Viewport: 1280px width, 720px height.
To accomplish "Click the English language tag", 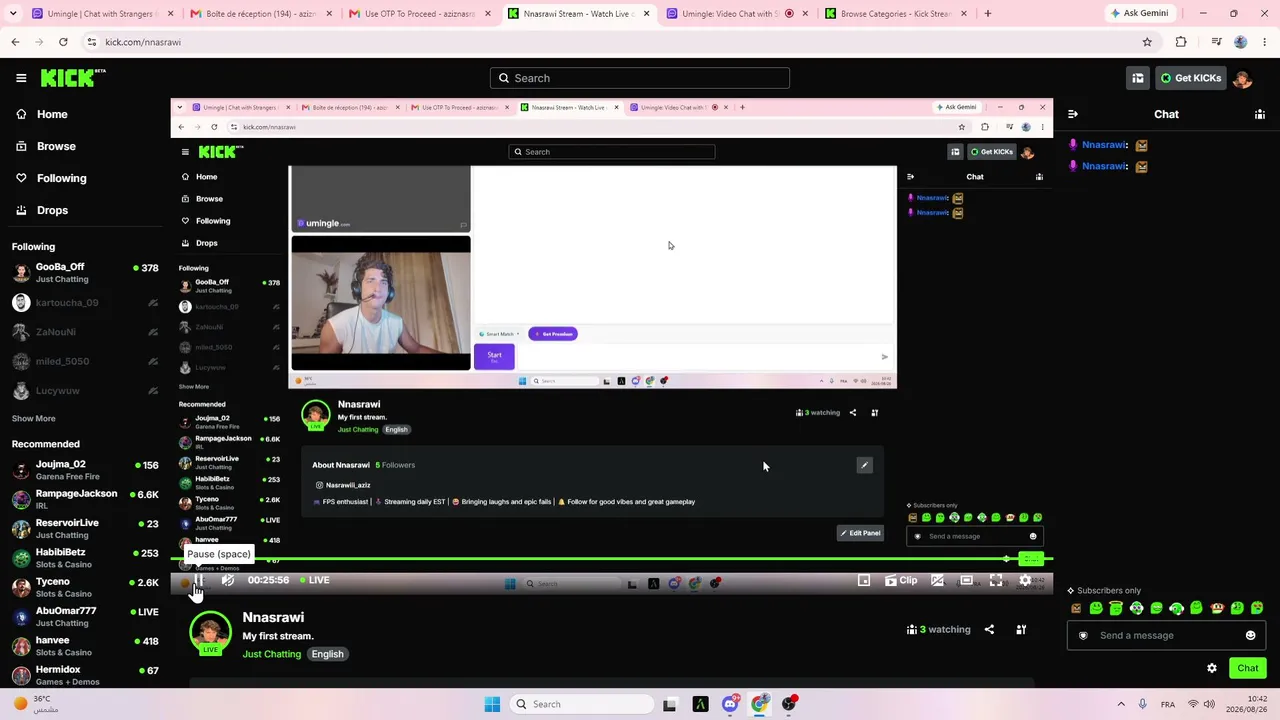I will pyautogui.click(x=327, y=654).
